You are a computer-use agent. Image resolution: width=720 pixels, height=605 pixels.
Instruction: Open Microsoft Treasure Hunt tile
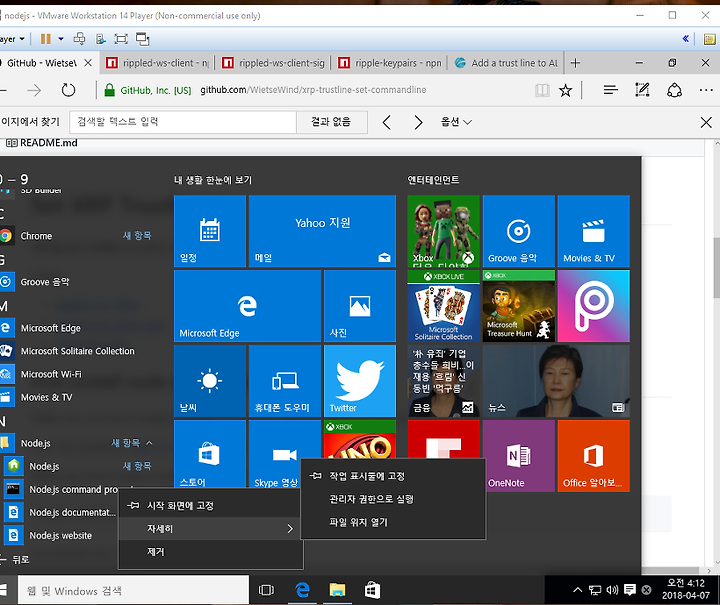pyautogui.click(x=518, y=306)
